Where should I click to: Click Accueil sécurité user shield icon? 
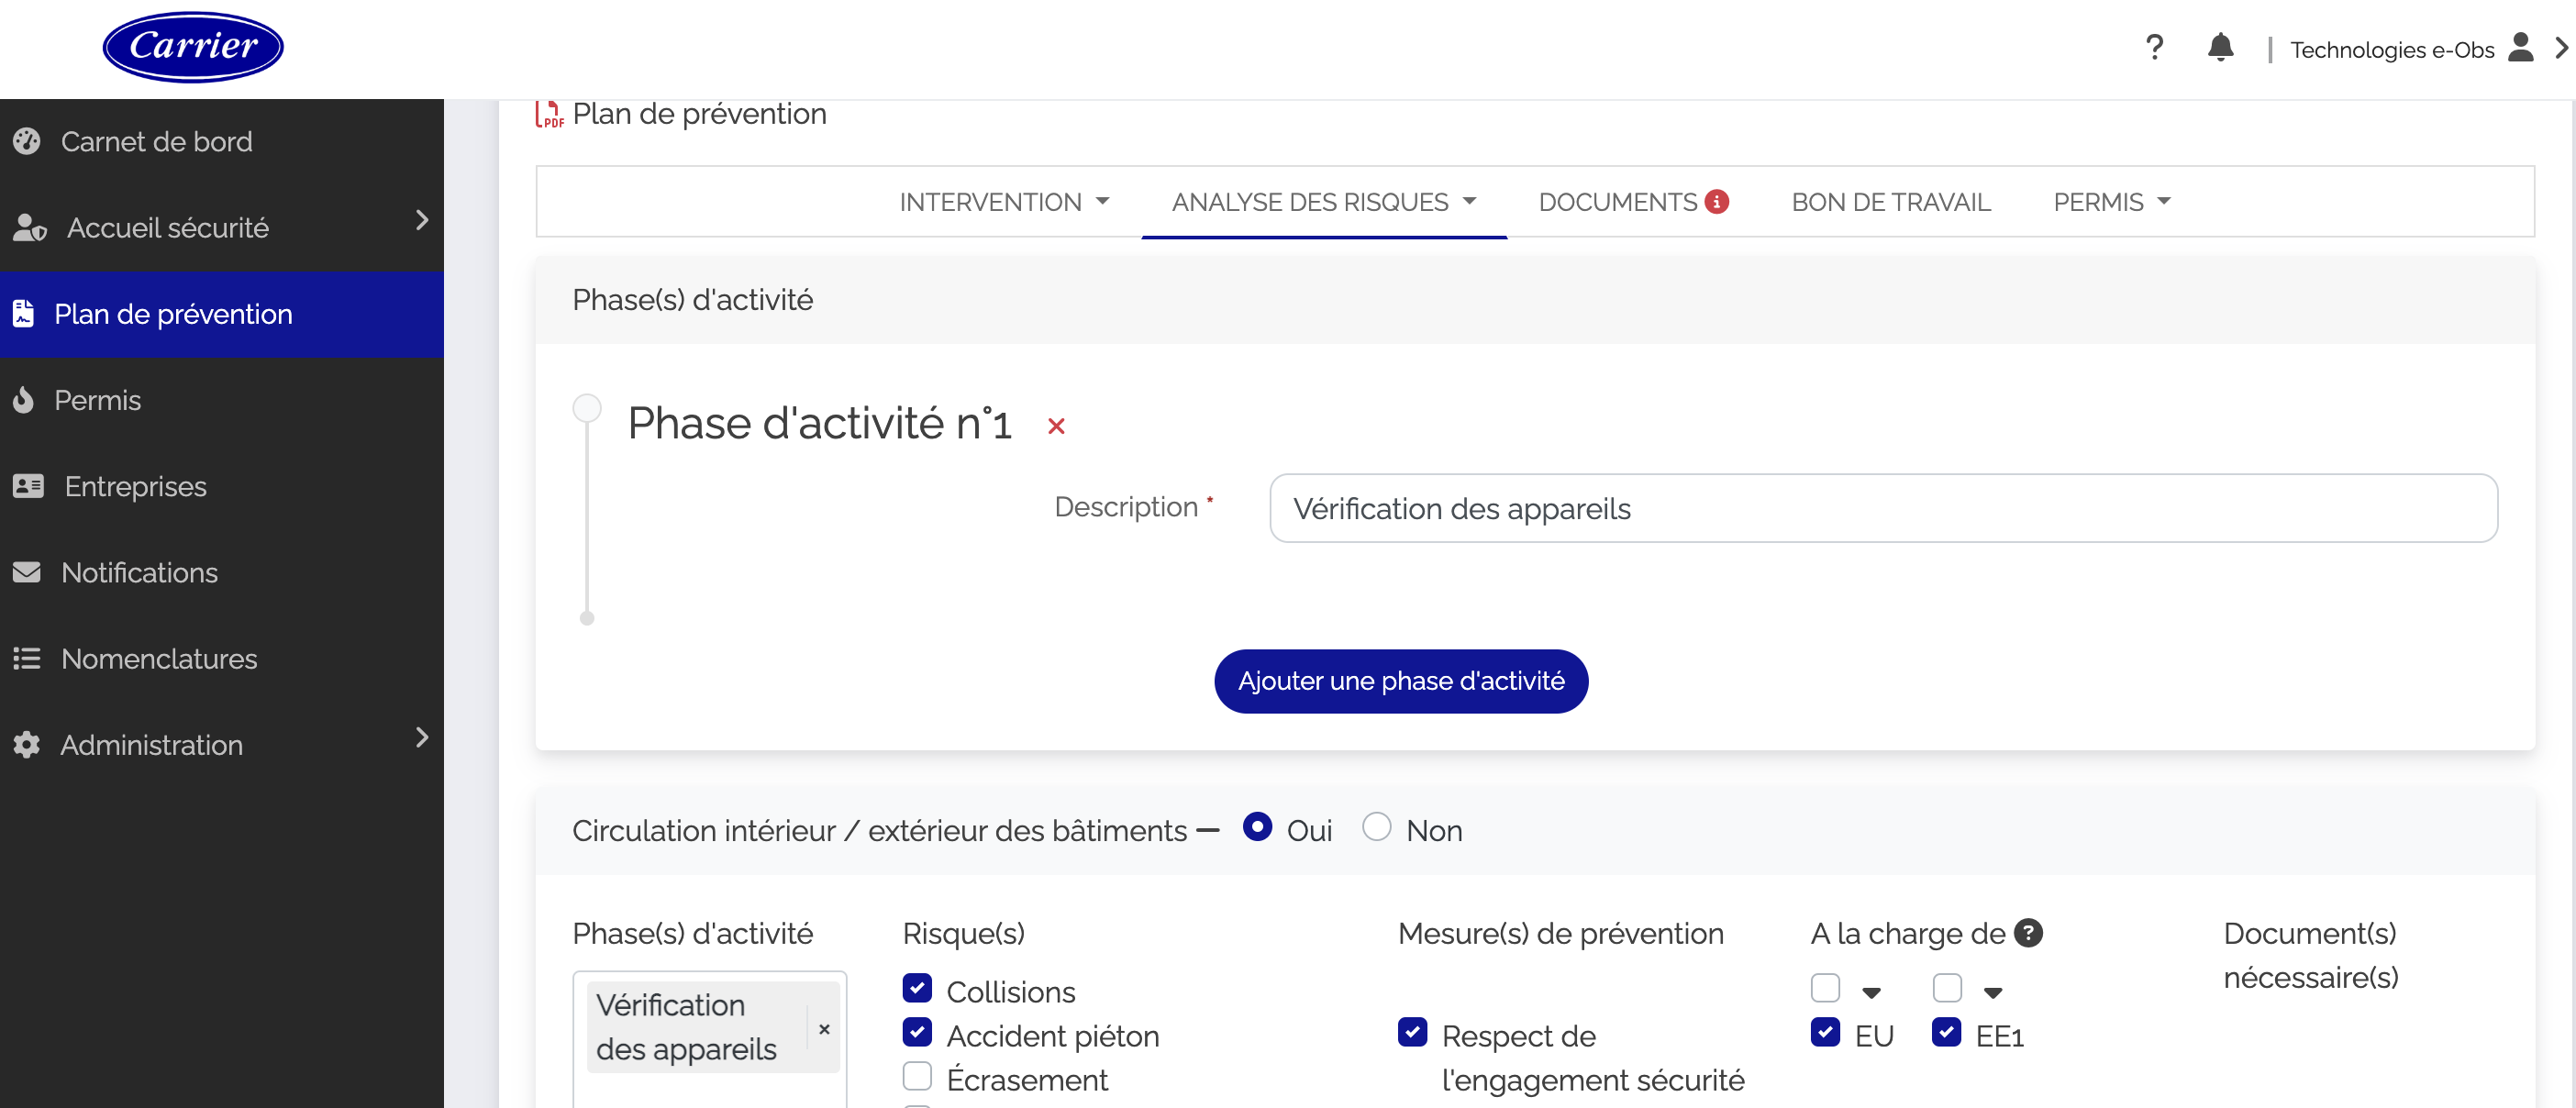[x=29, y=228]
